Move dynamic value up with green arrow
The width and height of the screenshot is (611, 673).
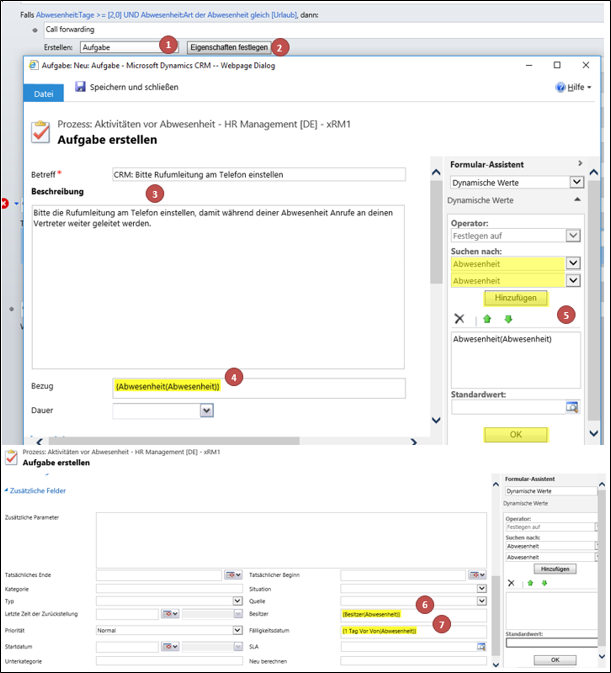pyautogui.click(x=488, y=318)
